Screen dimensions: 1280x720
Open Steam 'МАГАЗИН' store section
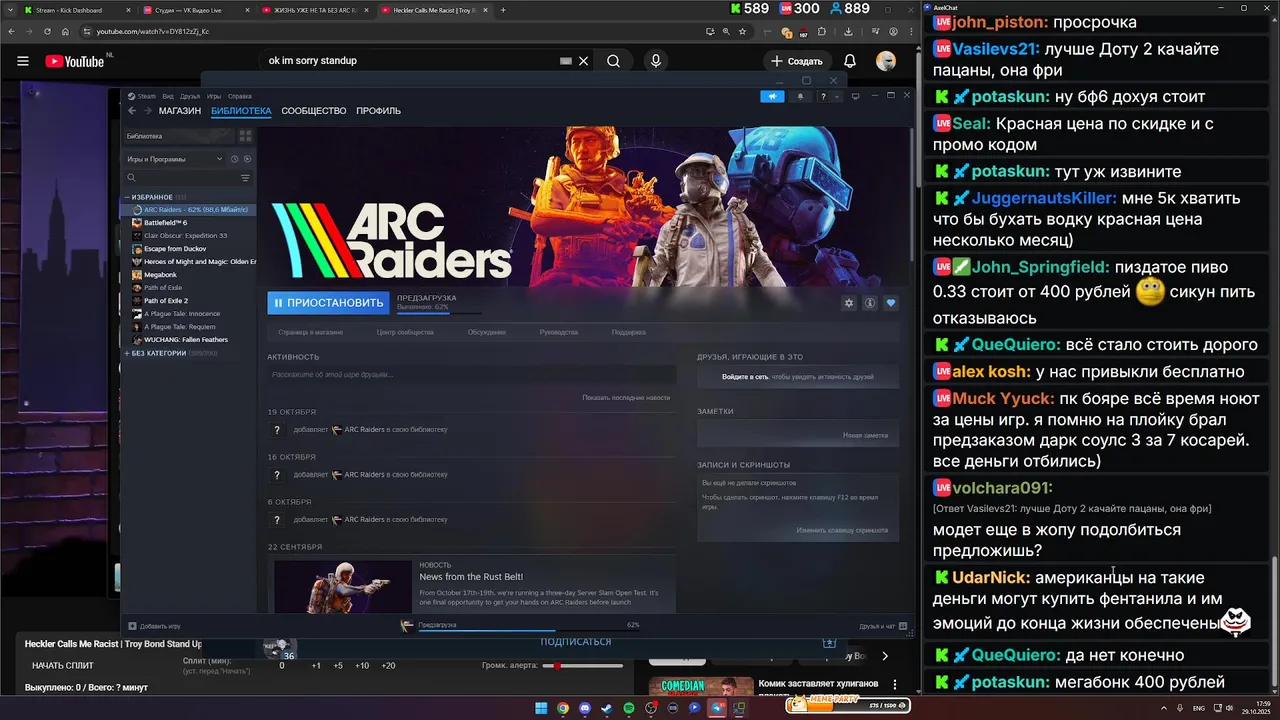tap(180, 111)
